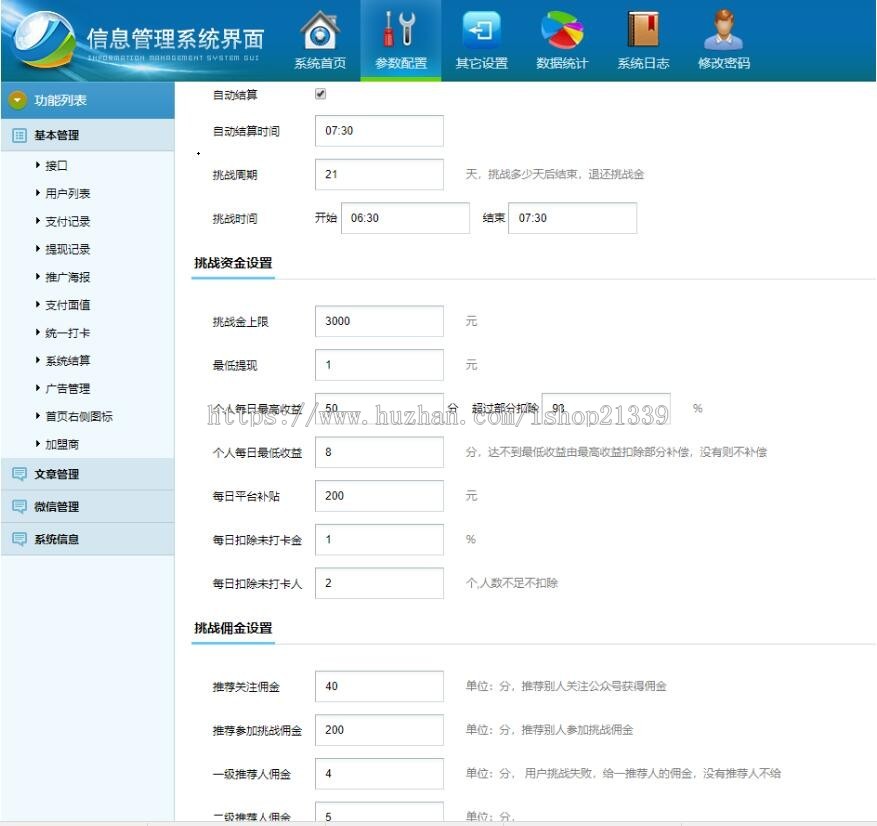Open the 提现记录 sidebar link

[68, 249]
